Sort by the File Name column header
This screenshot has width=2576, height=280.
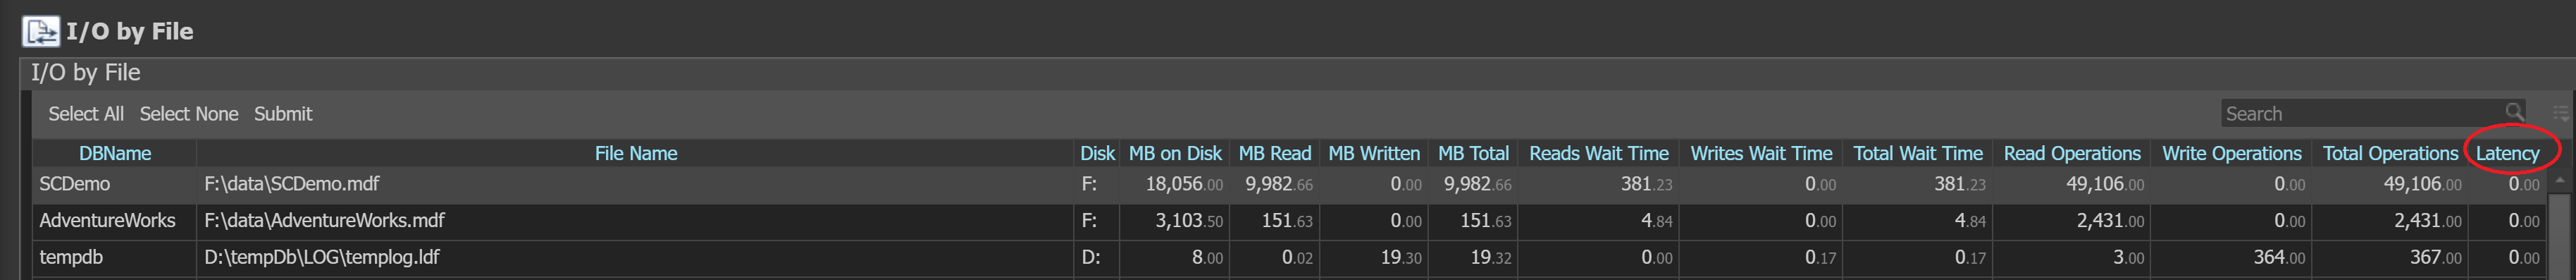[636, 153]
